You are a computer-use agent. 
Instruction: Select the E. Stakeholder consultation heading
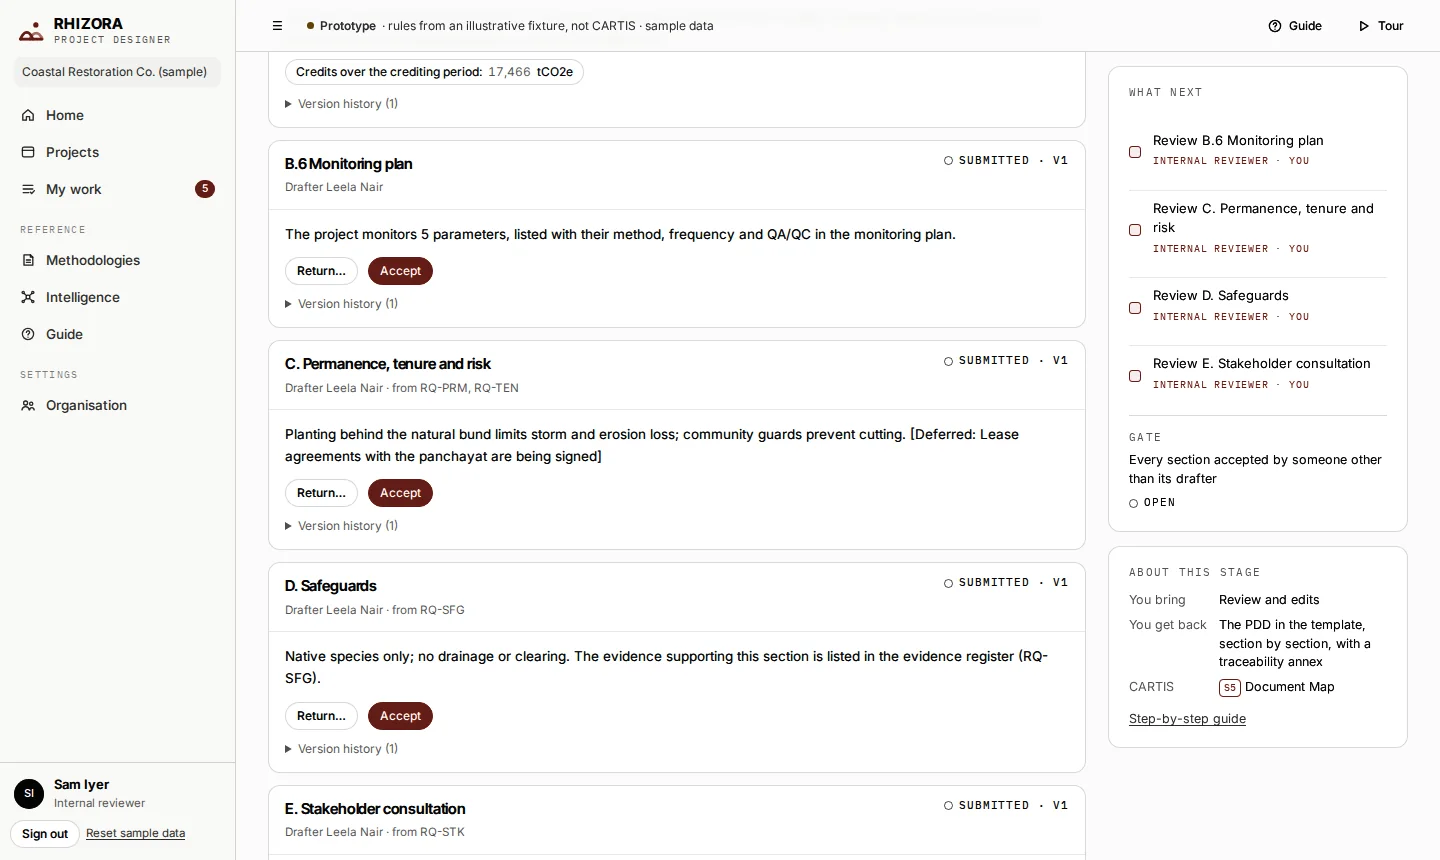point(375,809)
